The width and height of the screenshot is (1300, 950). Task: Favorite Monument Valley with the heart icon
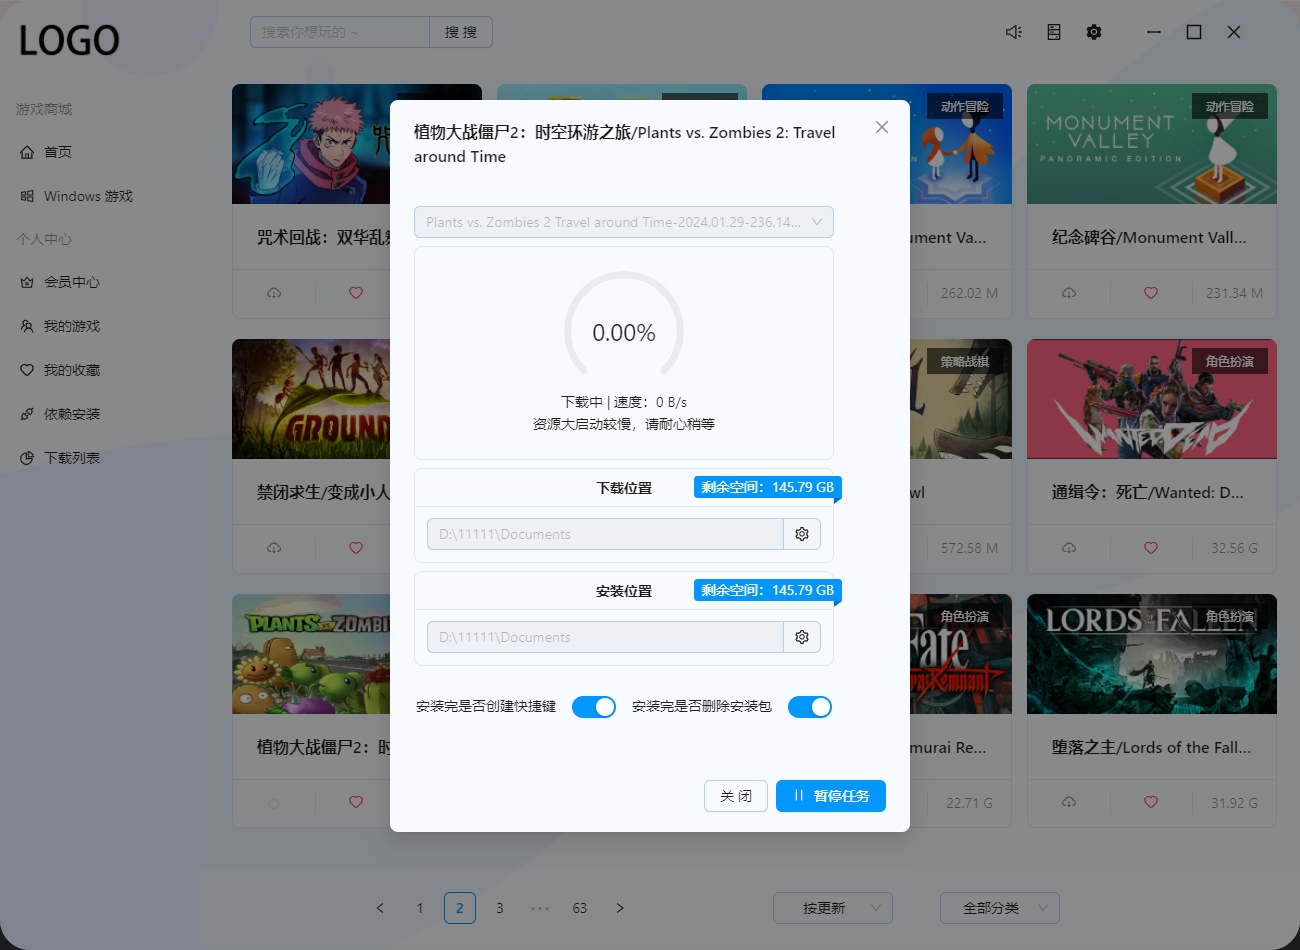(1151, 293)
